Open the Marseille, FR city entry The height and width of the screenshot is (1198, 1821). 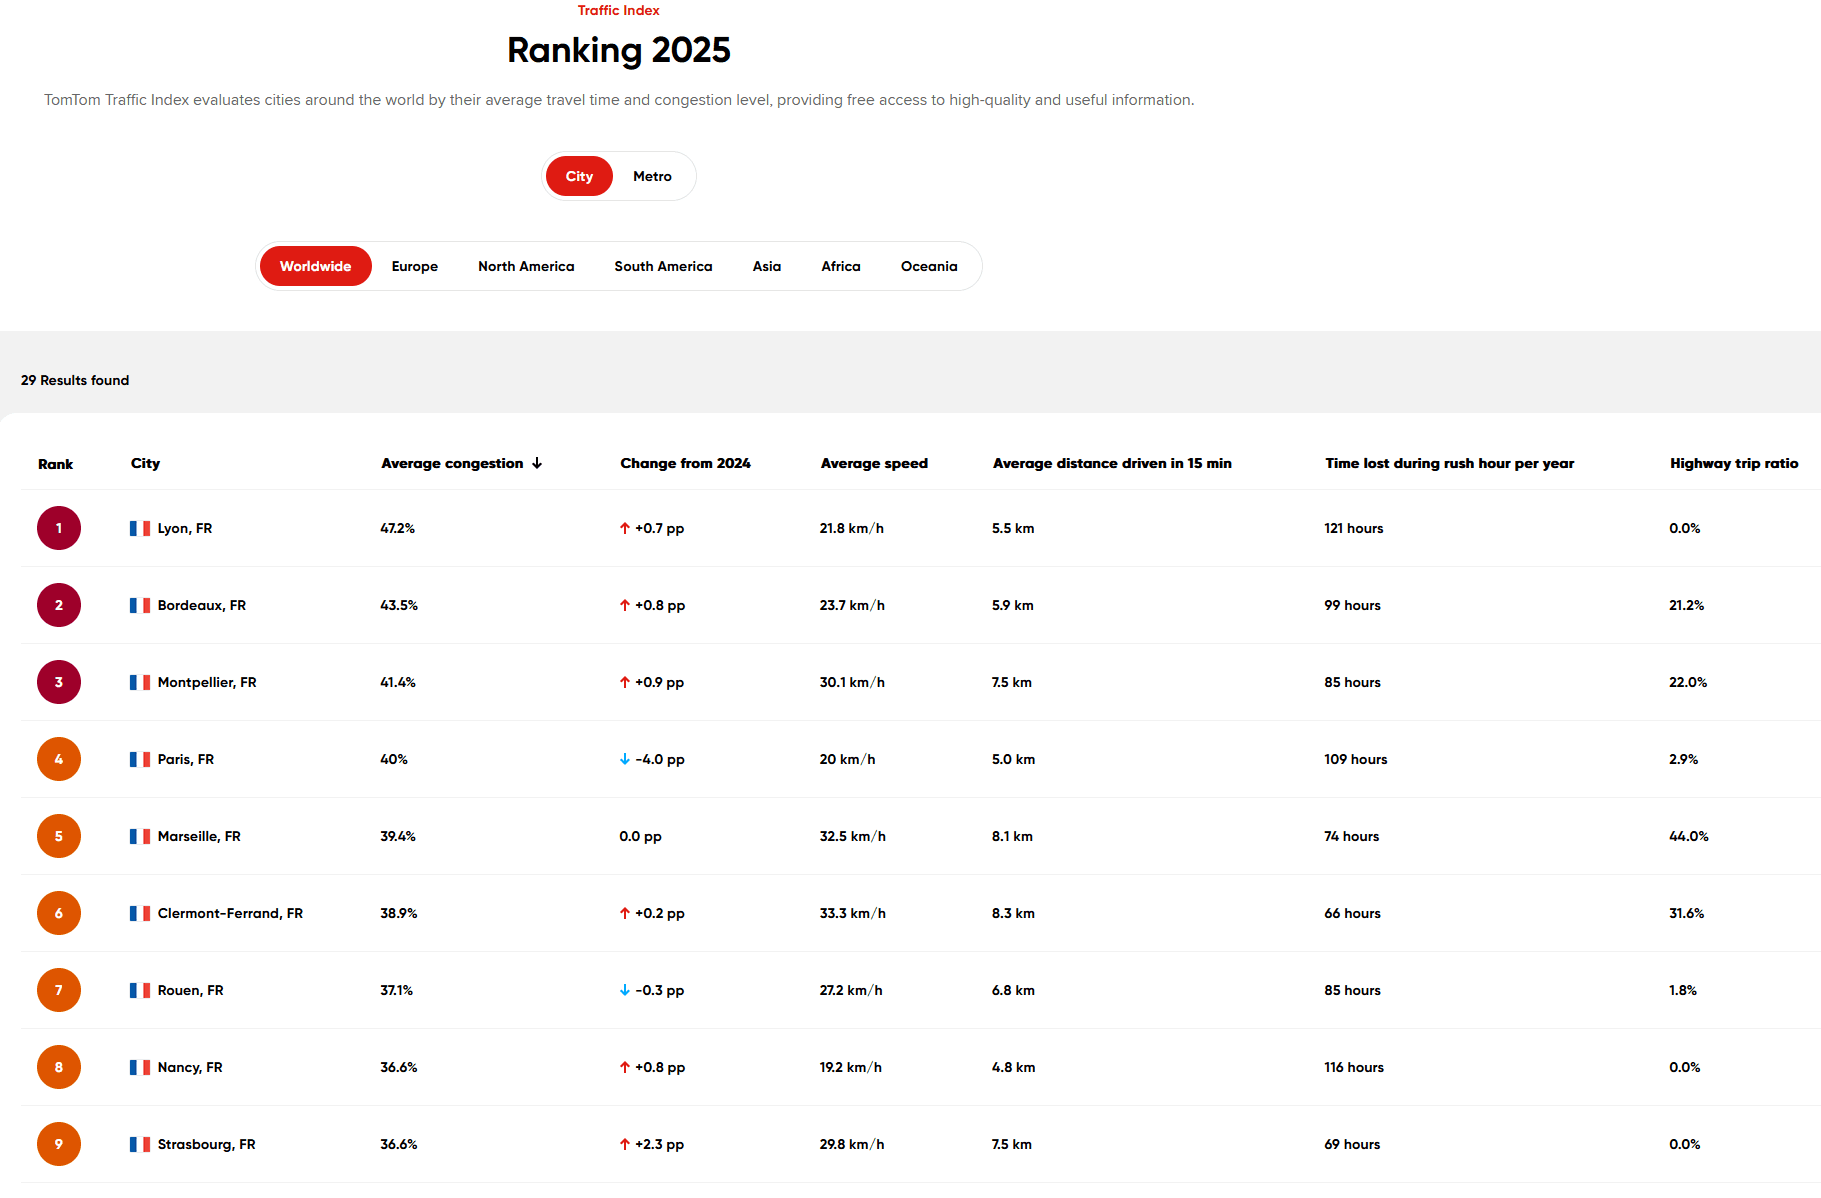(199, 836)
